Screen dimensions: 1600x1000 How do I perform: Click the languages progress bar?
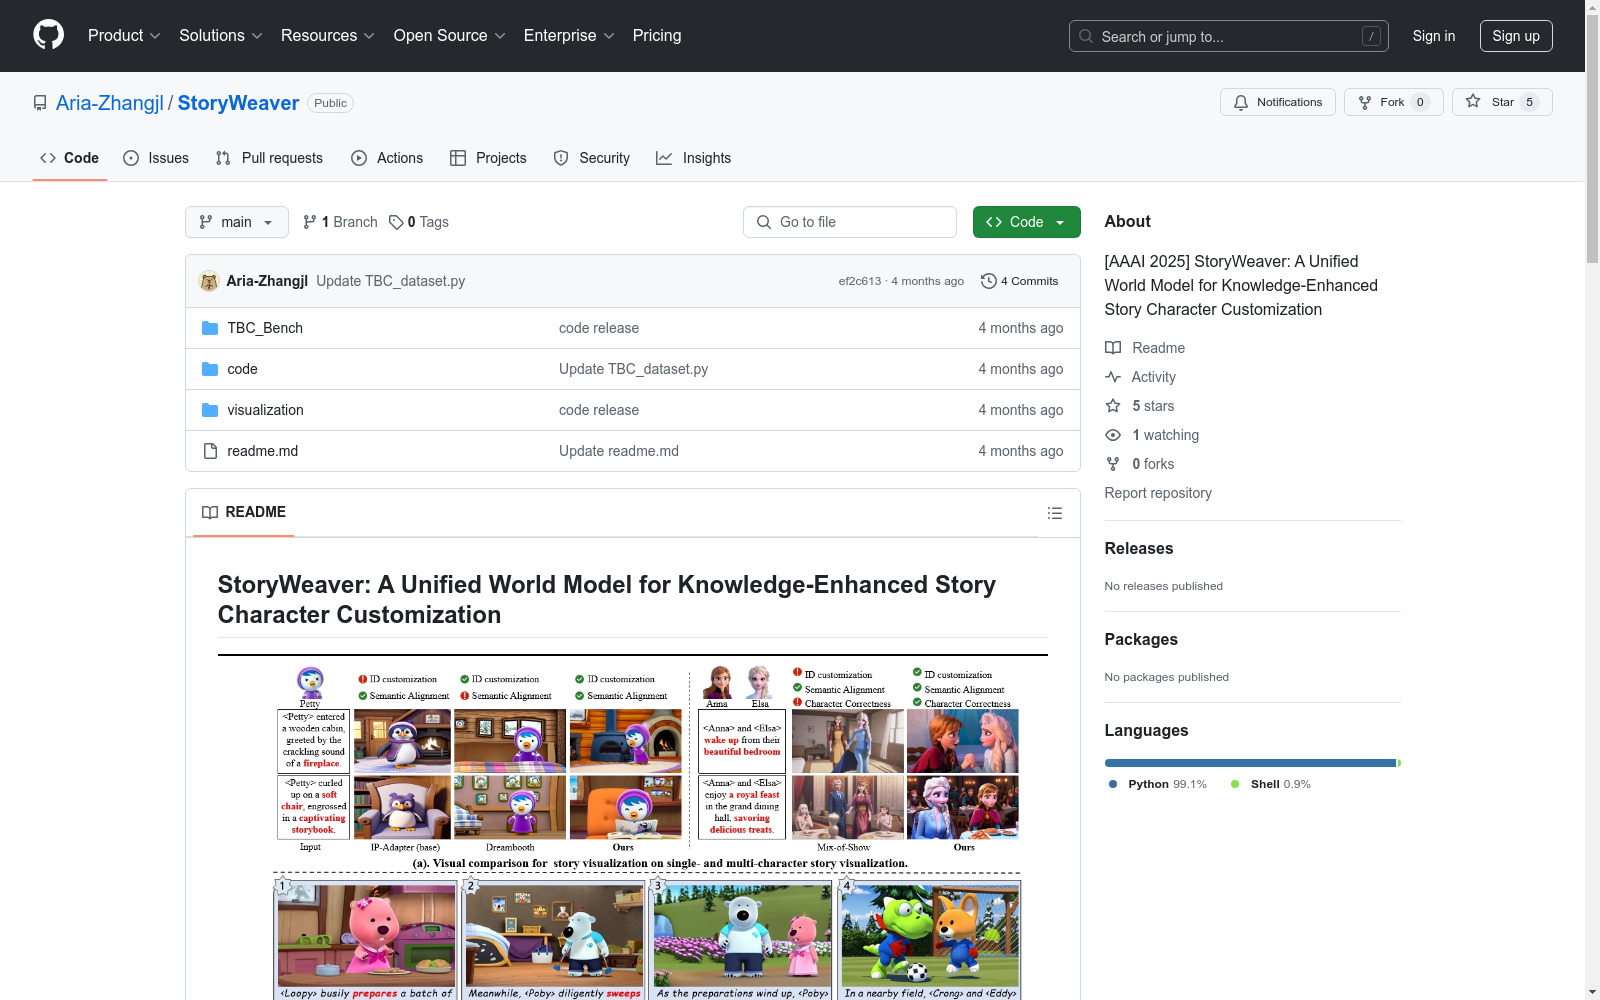tap(1252, 763)
